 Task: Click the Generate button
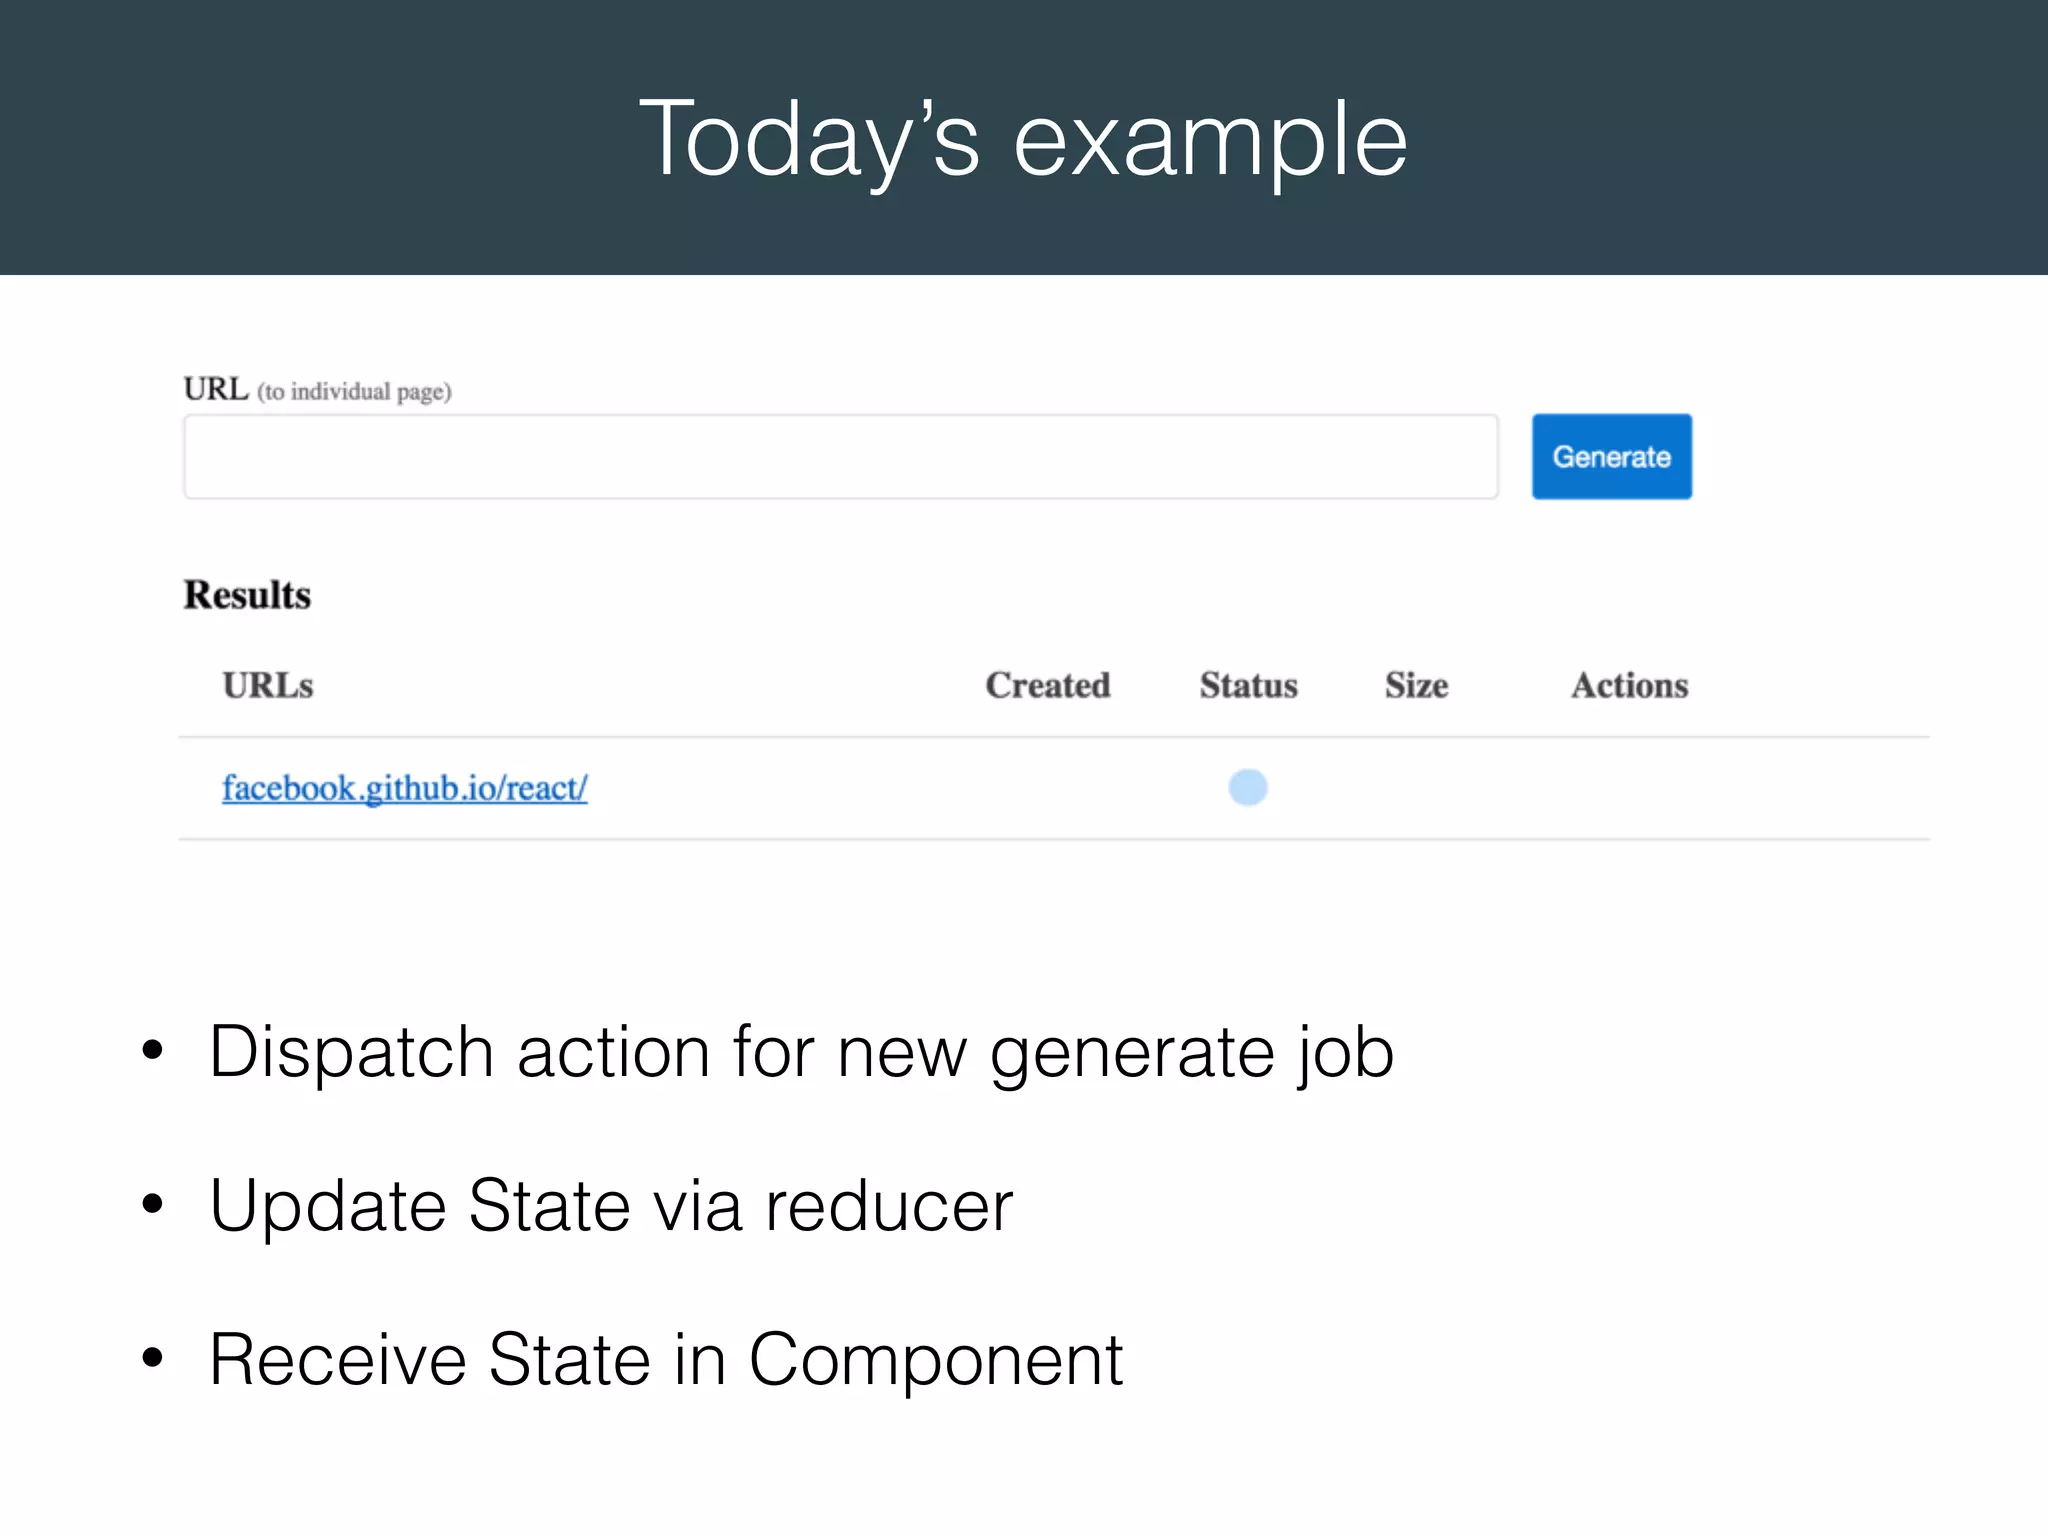(1611, 456)
